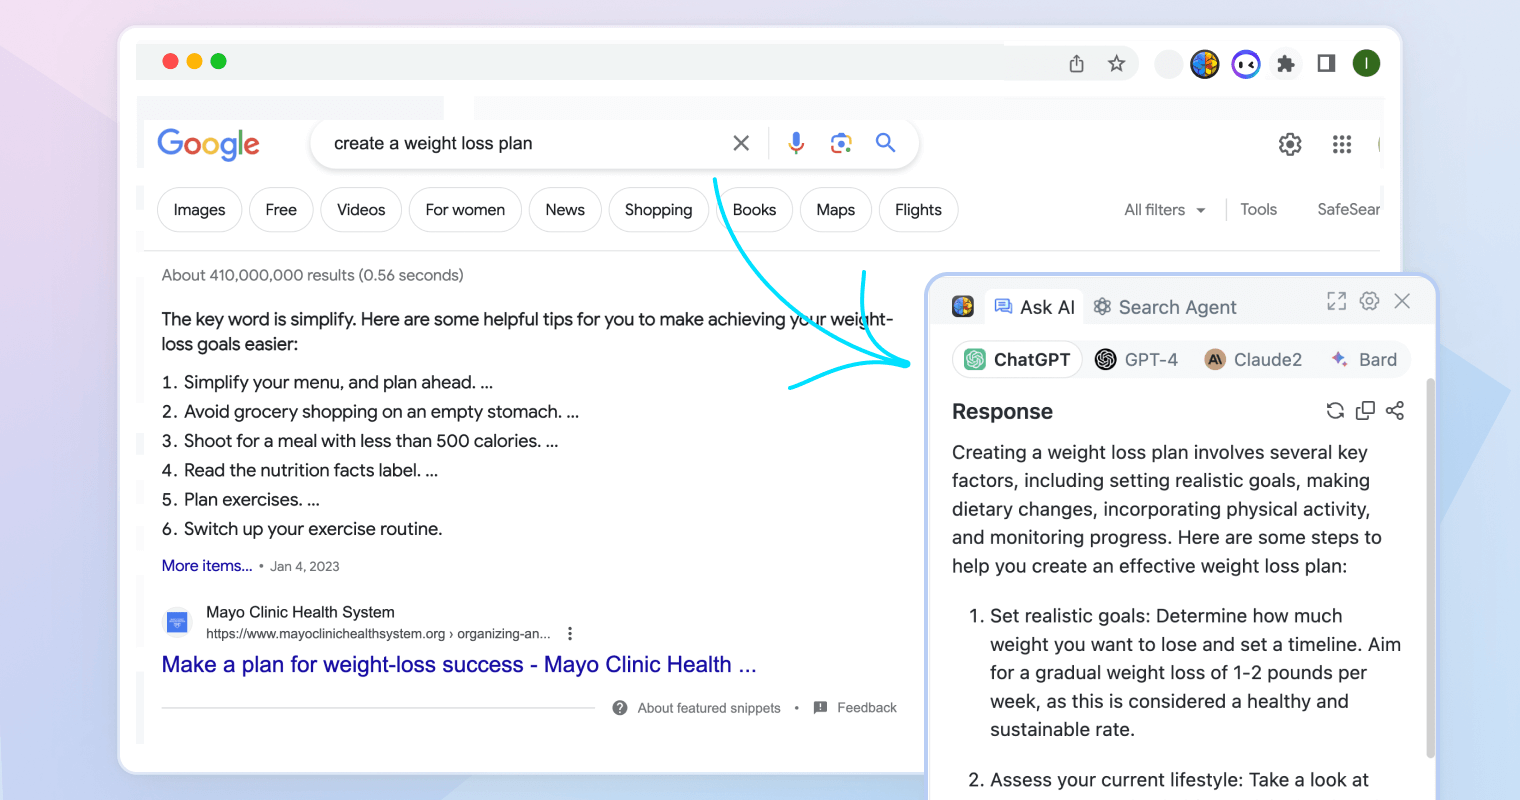
Task: Open the purple-ringed face extension icon
Action: tap(1245, 64)
